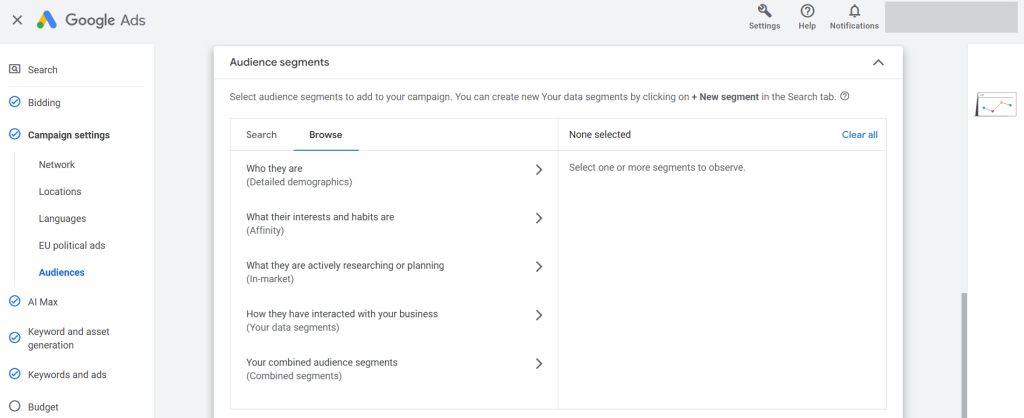This screenshot has height=418, width=1024.
Task: Expand Your combined audience segments
Action: (538, 363)
